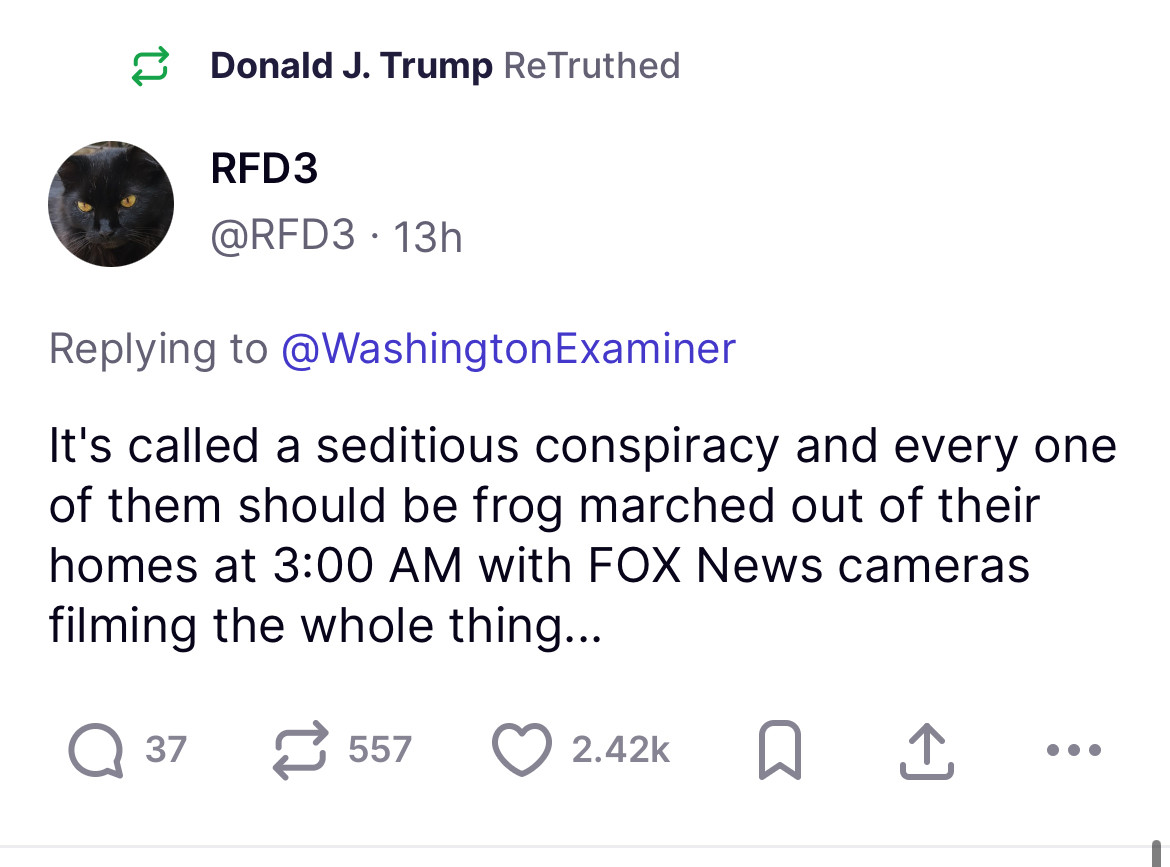Screen dimensions: 1170x867
Task: Click the RFD3 display name
Action: tap(264, 168)
